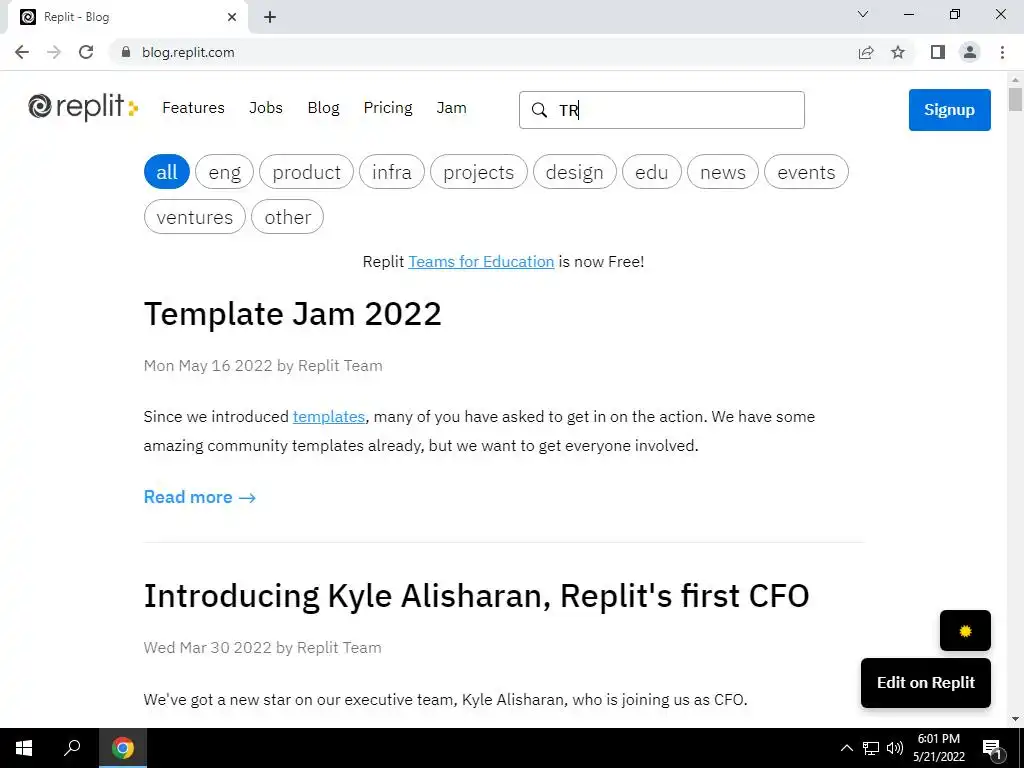The height and width of the screenshot is (768, 1024).
Task: Click the blog search input field
Action: (x=680, y=110)
